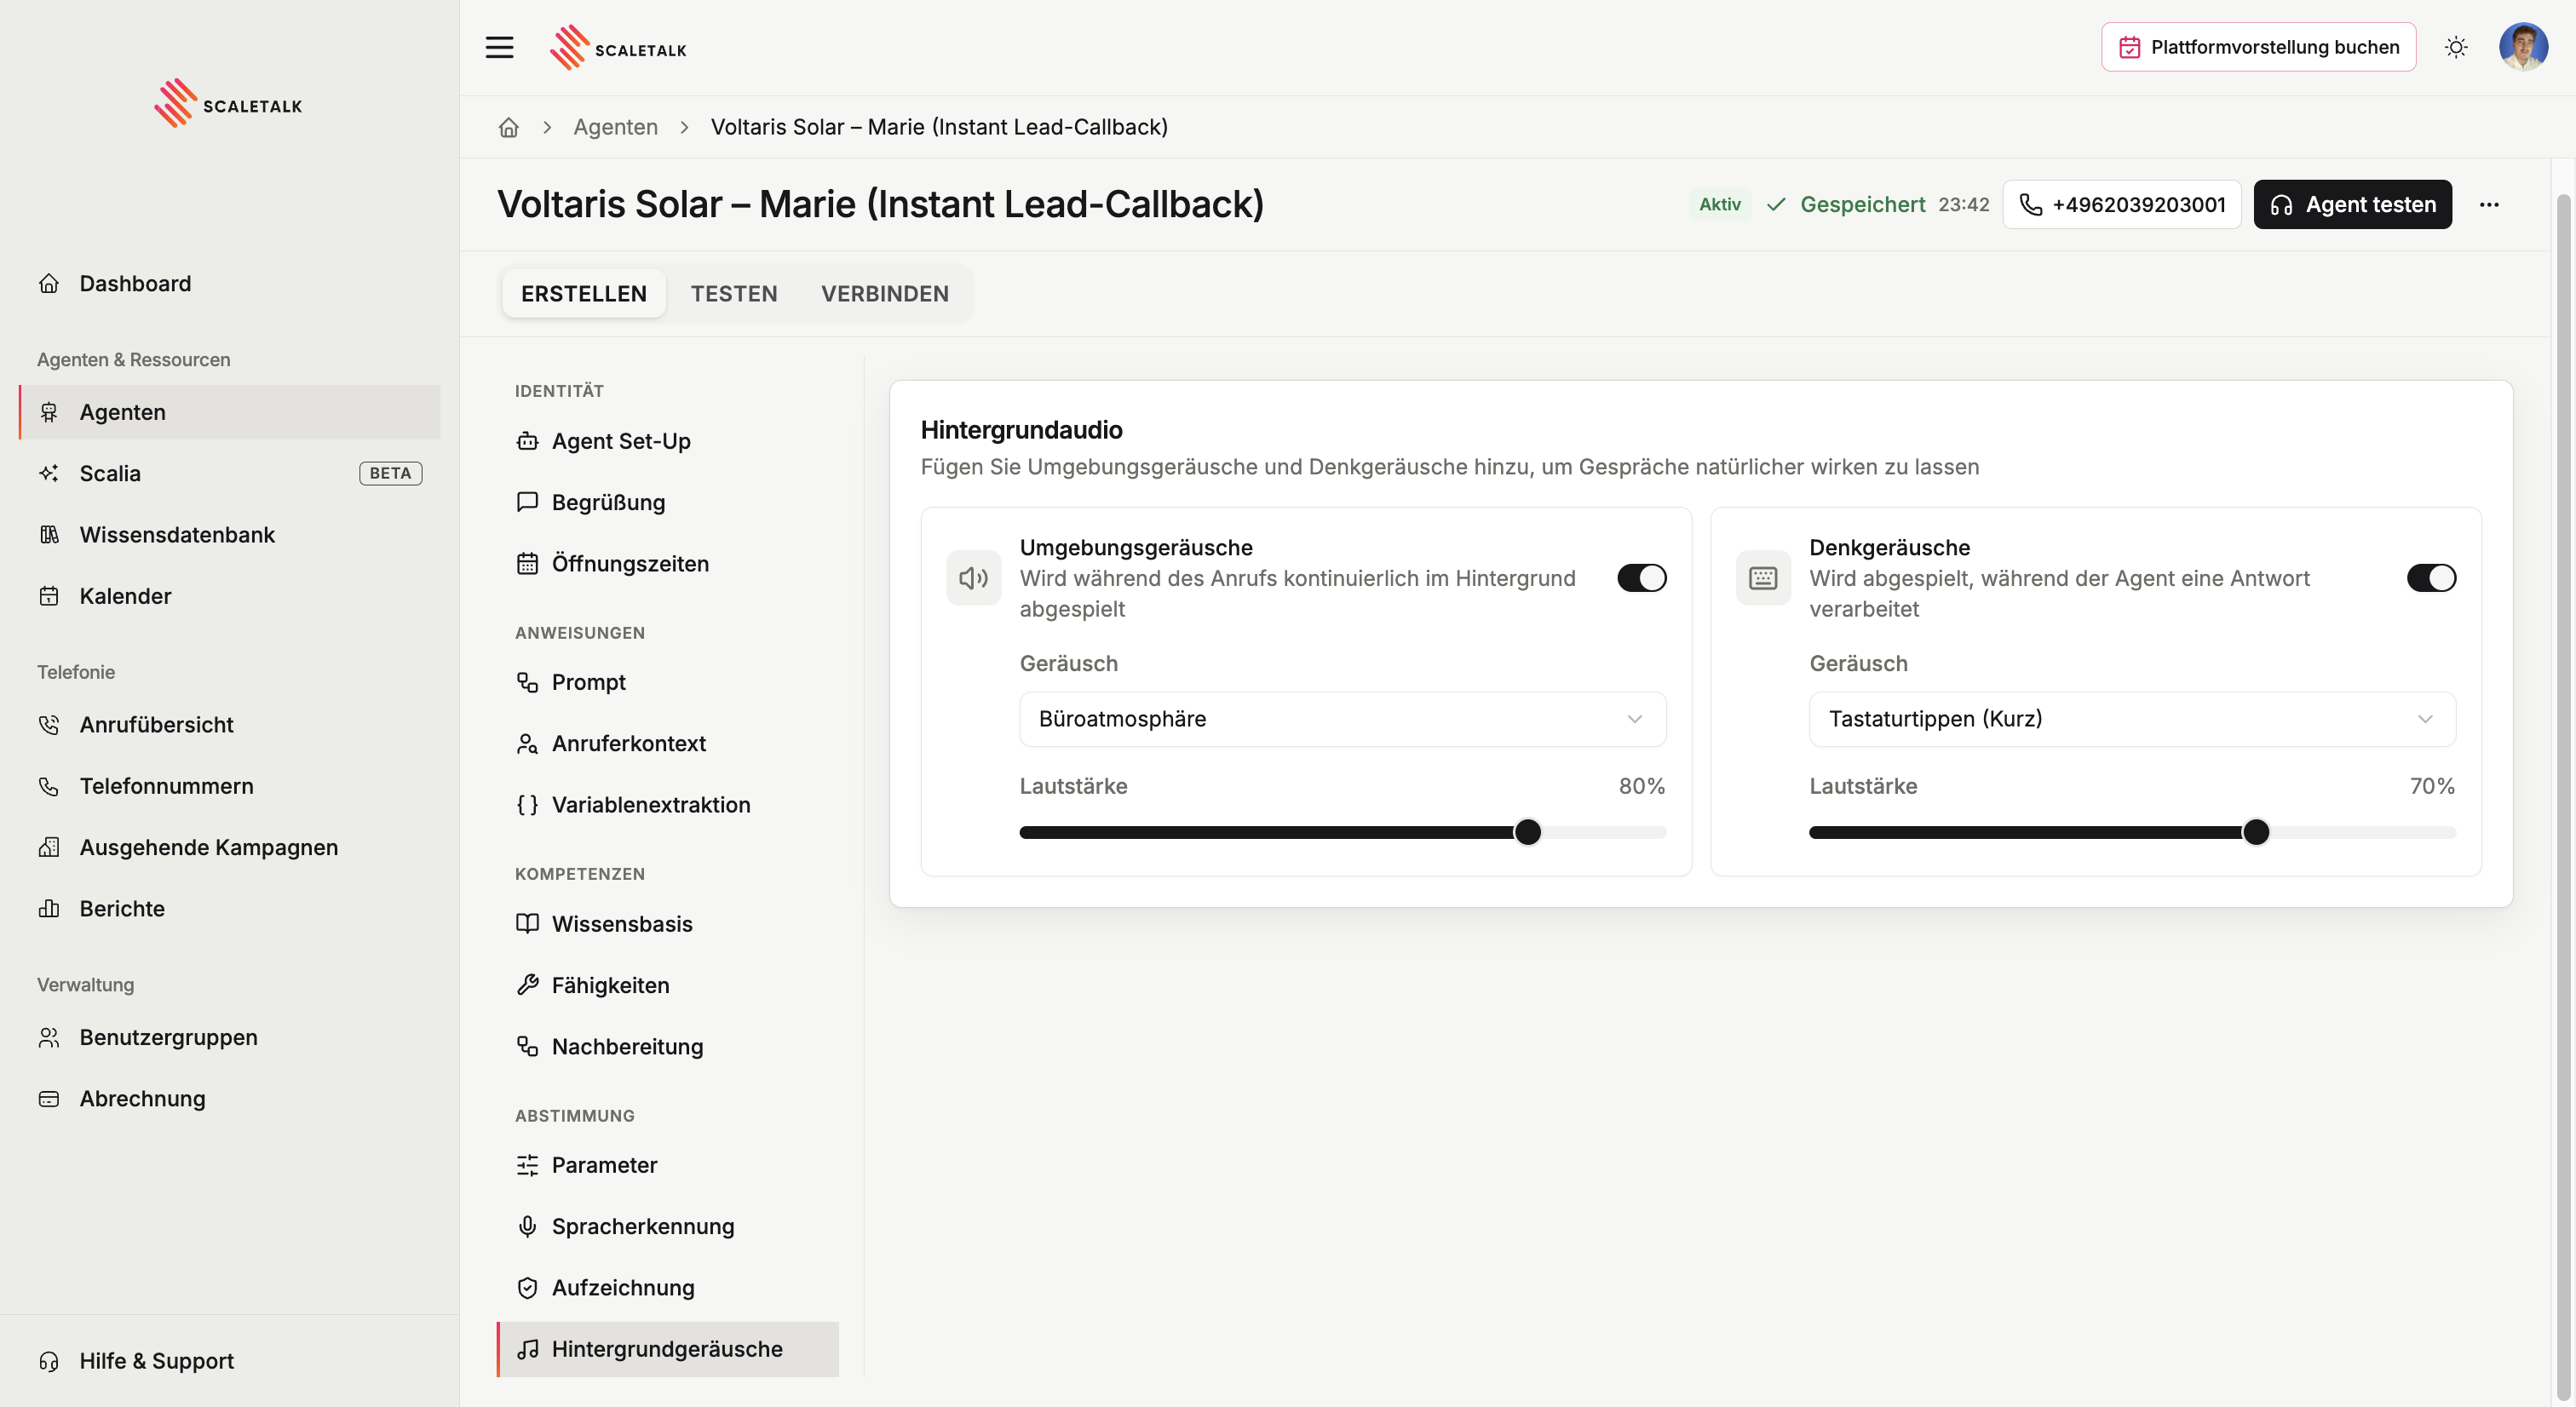This screenshot has height=1407, width=2576.
Task: Click the Telefonnummern handset icon
Action: click(49, 786)
